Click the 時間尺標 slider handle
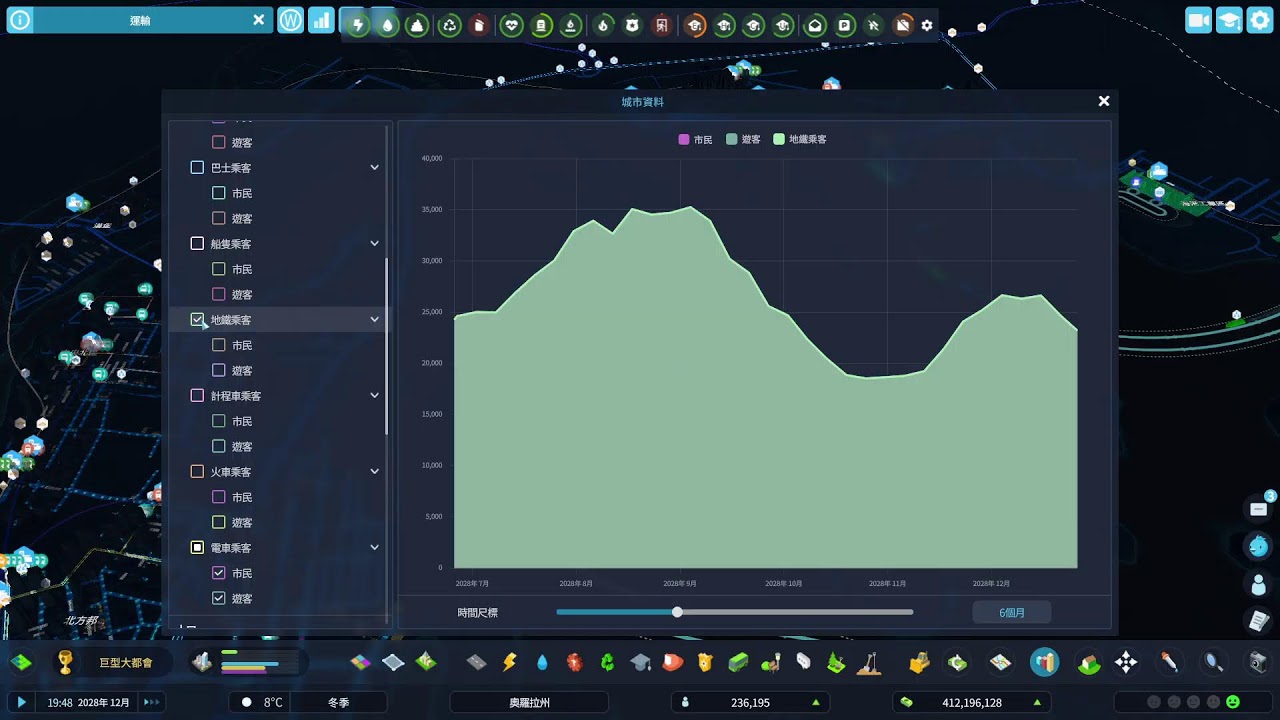 click(x=677, y=612)
